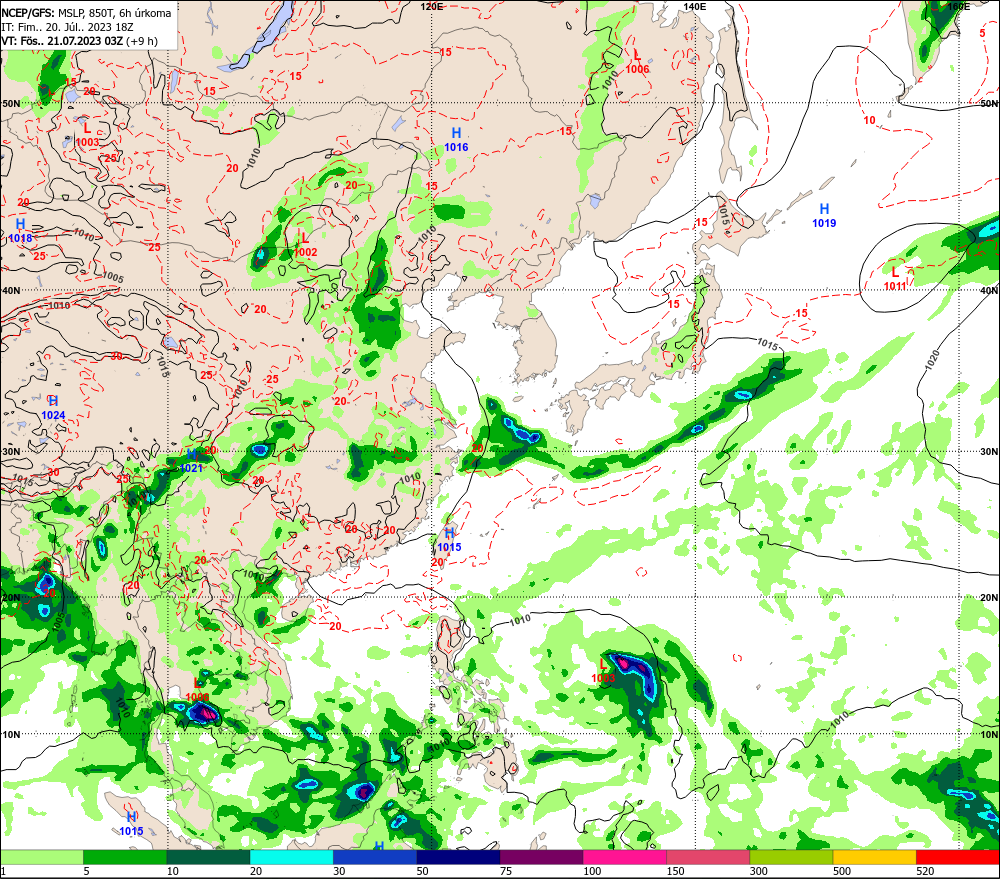Click the legend value '300'

[758, 871]
